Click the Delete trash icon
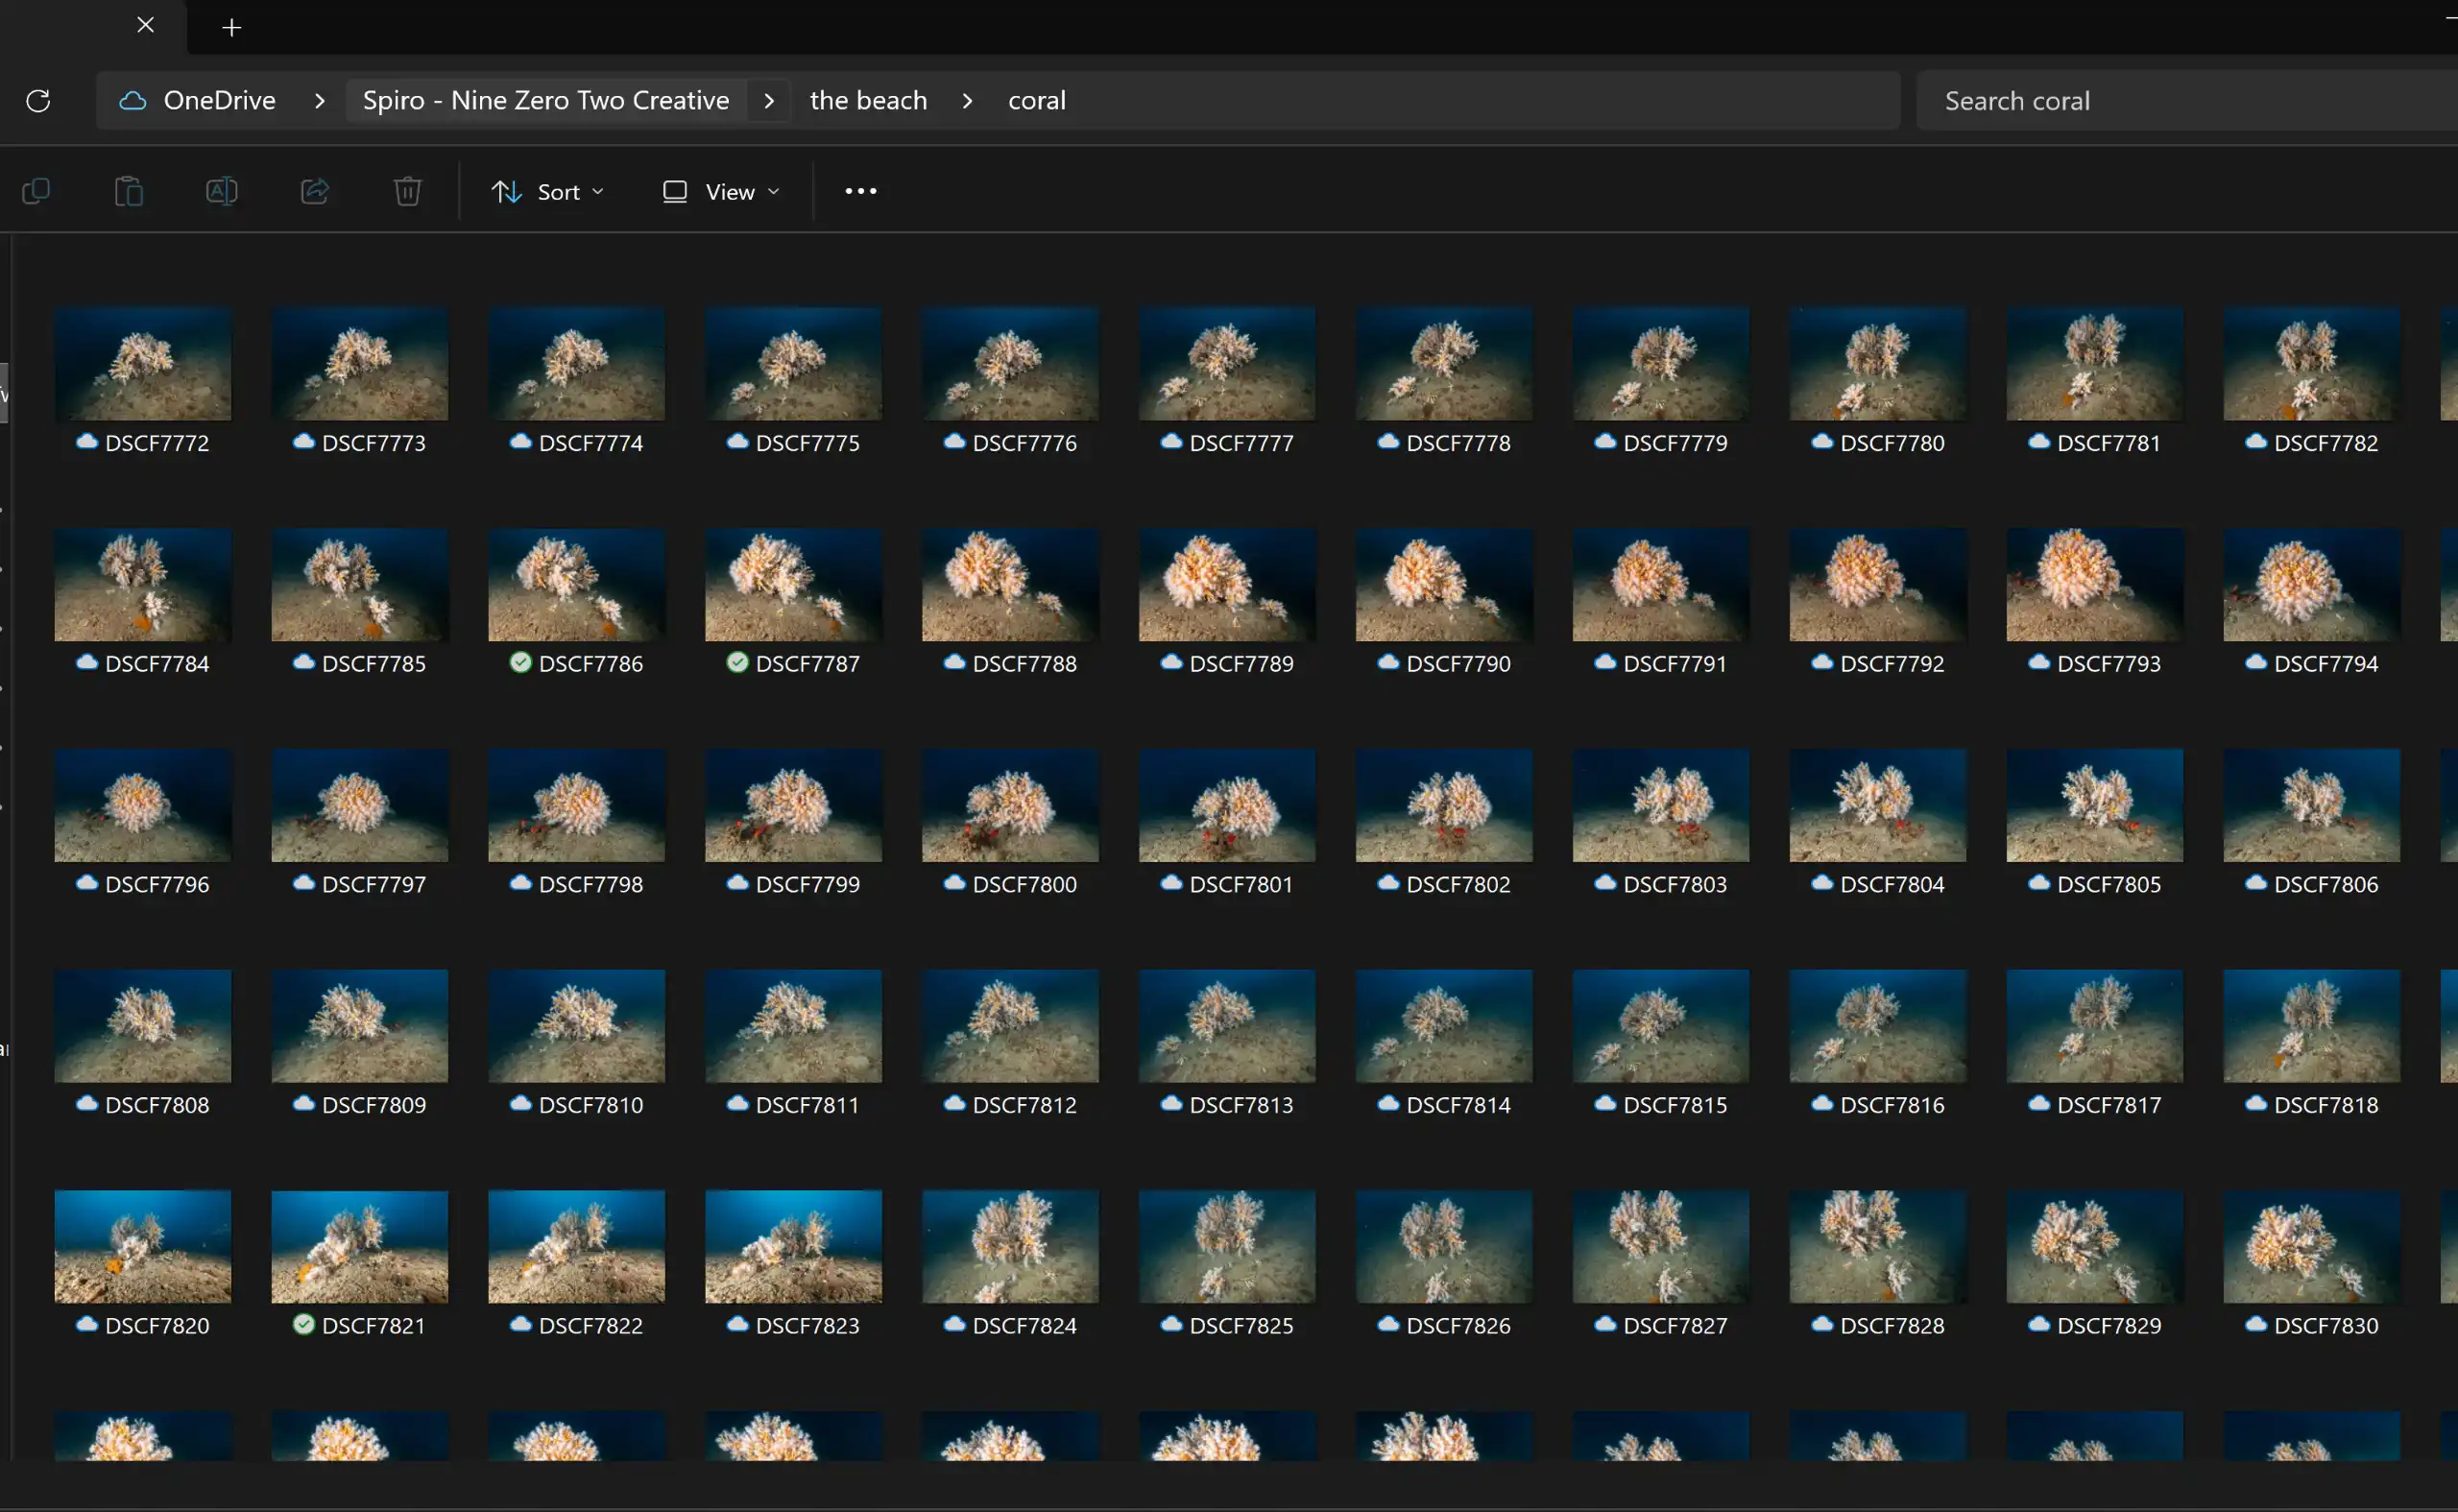The height and width of the screenshot is (1512, 2458). point(407,191)
